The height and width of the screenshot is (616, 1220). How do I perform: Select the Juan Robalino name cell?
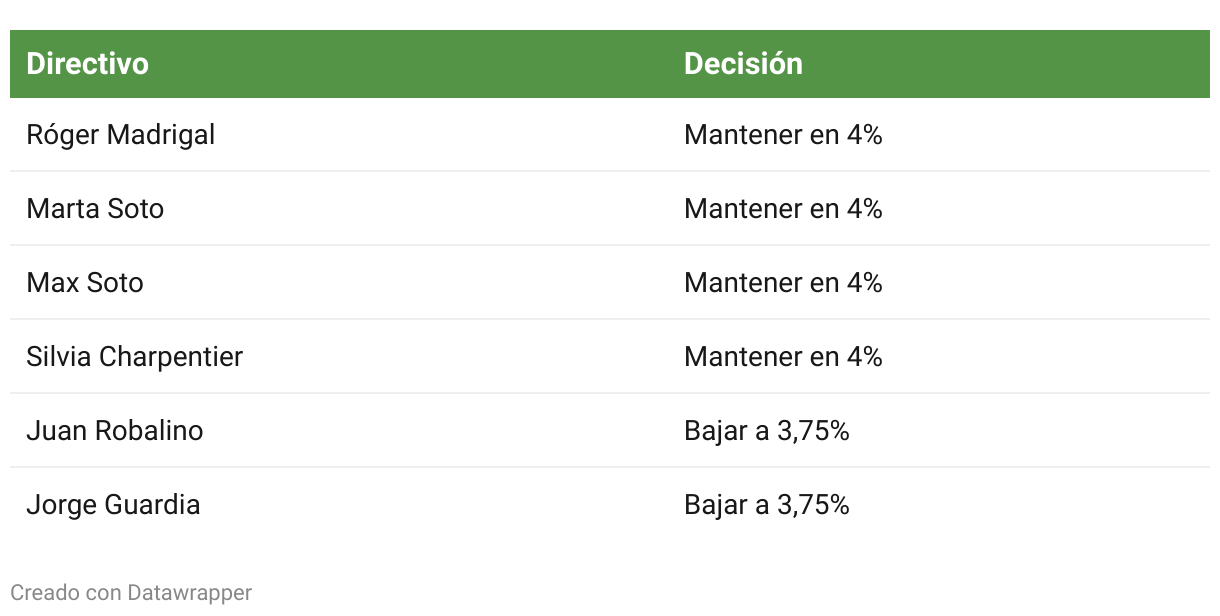click(x=115, y=431)
